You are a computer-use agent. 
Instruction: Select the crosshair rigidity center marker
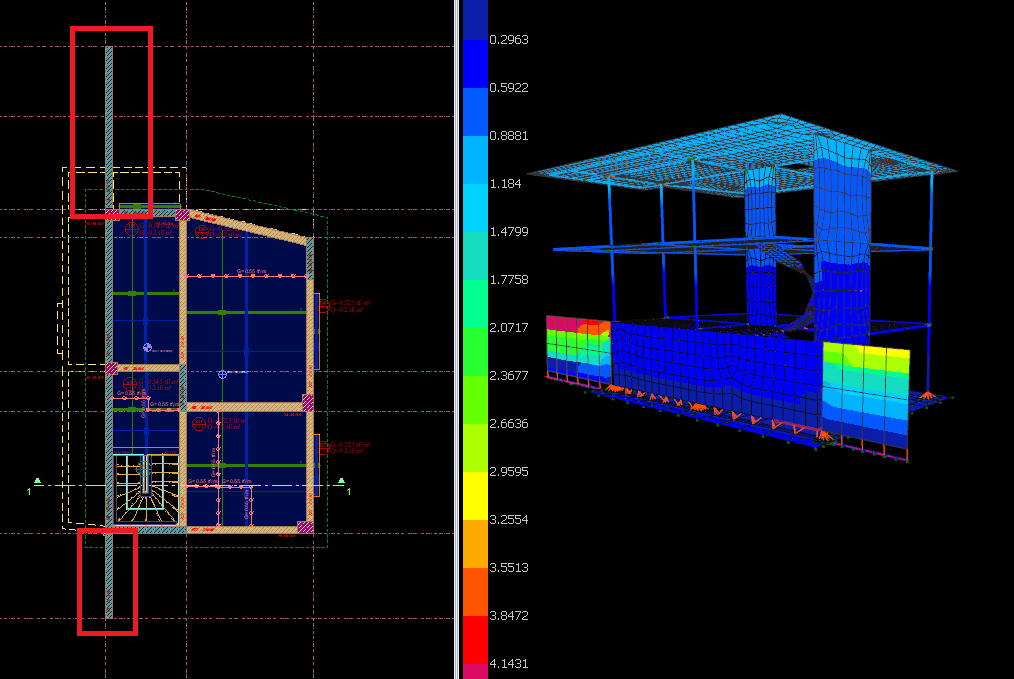tap(222, 374)
